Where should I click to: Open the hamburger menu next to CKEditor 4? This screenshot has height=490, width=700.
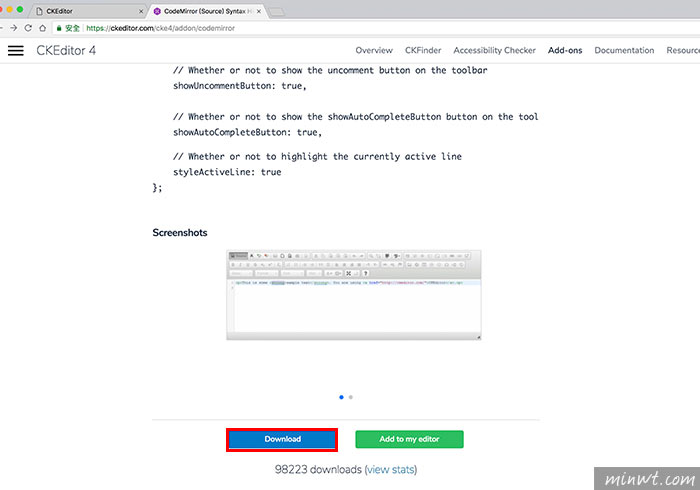click(16, 50)
